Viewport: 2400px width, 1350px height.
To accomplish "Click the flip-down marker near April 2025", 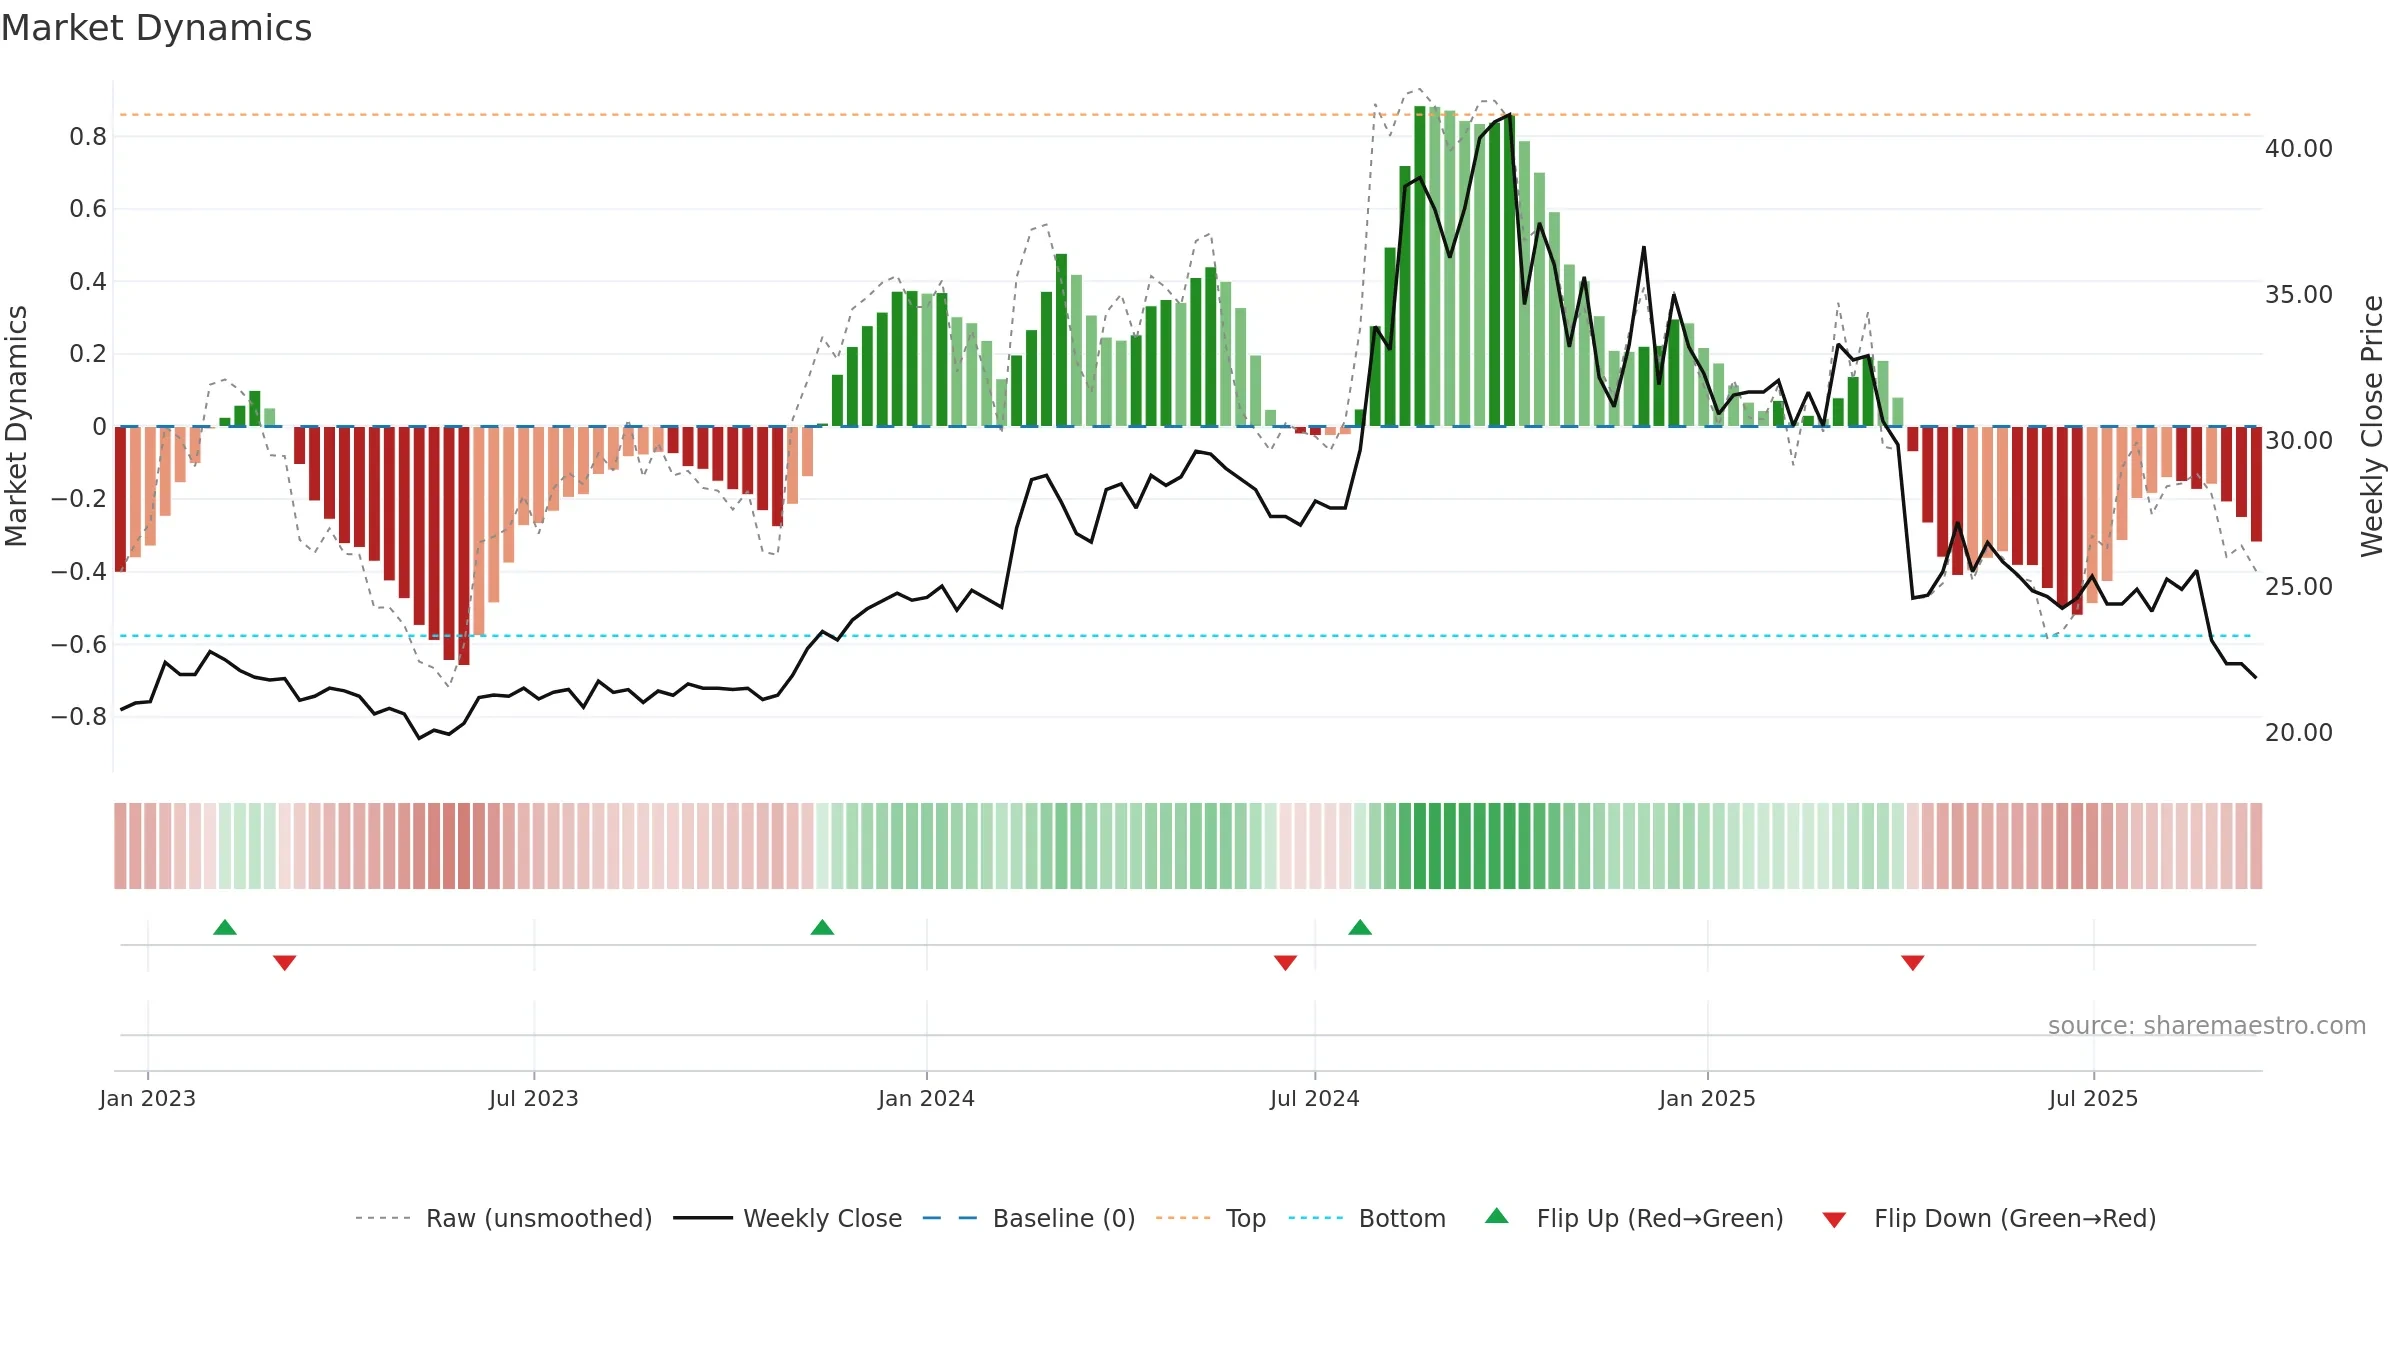I will point(1913,963).
